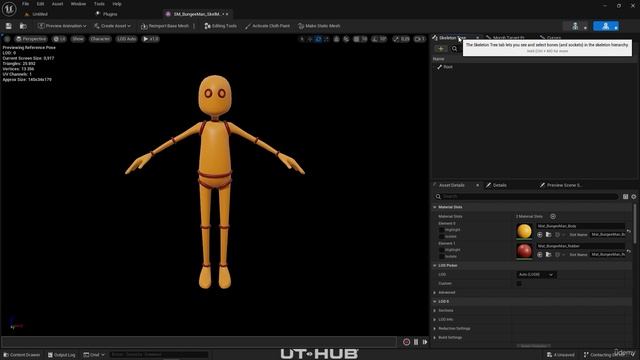The image size is (640, 360).
Task: Open the Window menu
Action: [78, 4]
